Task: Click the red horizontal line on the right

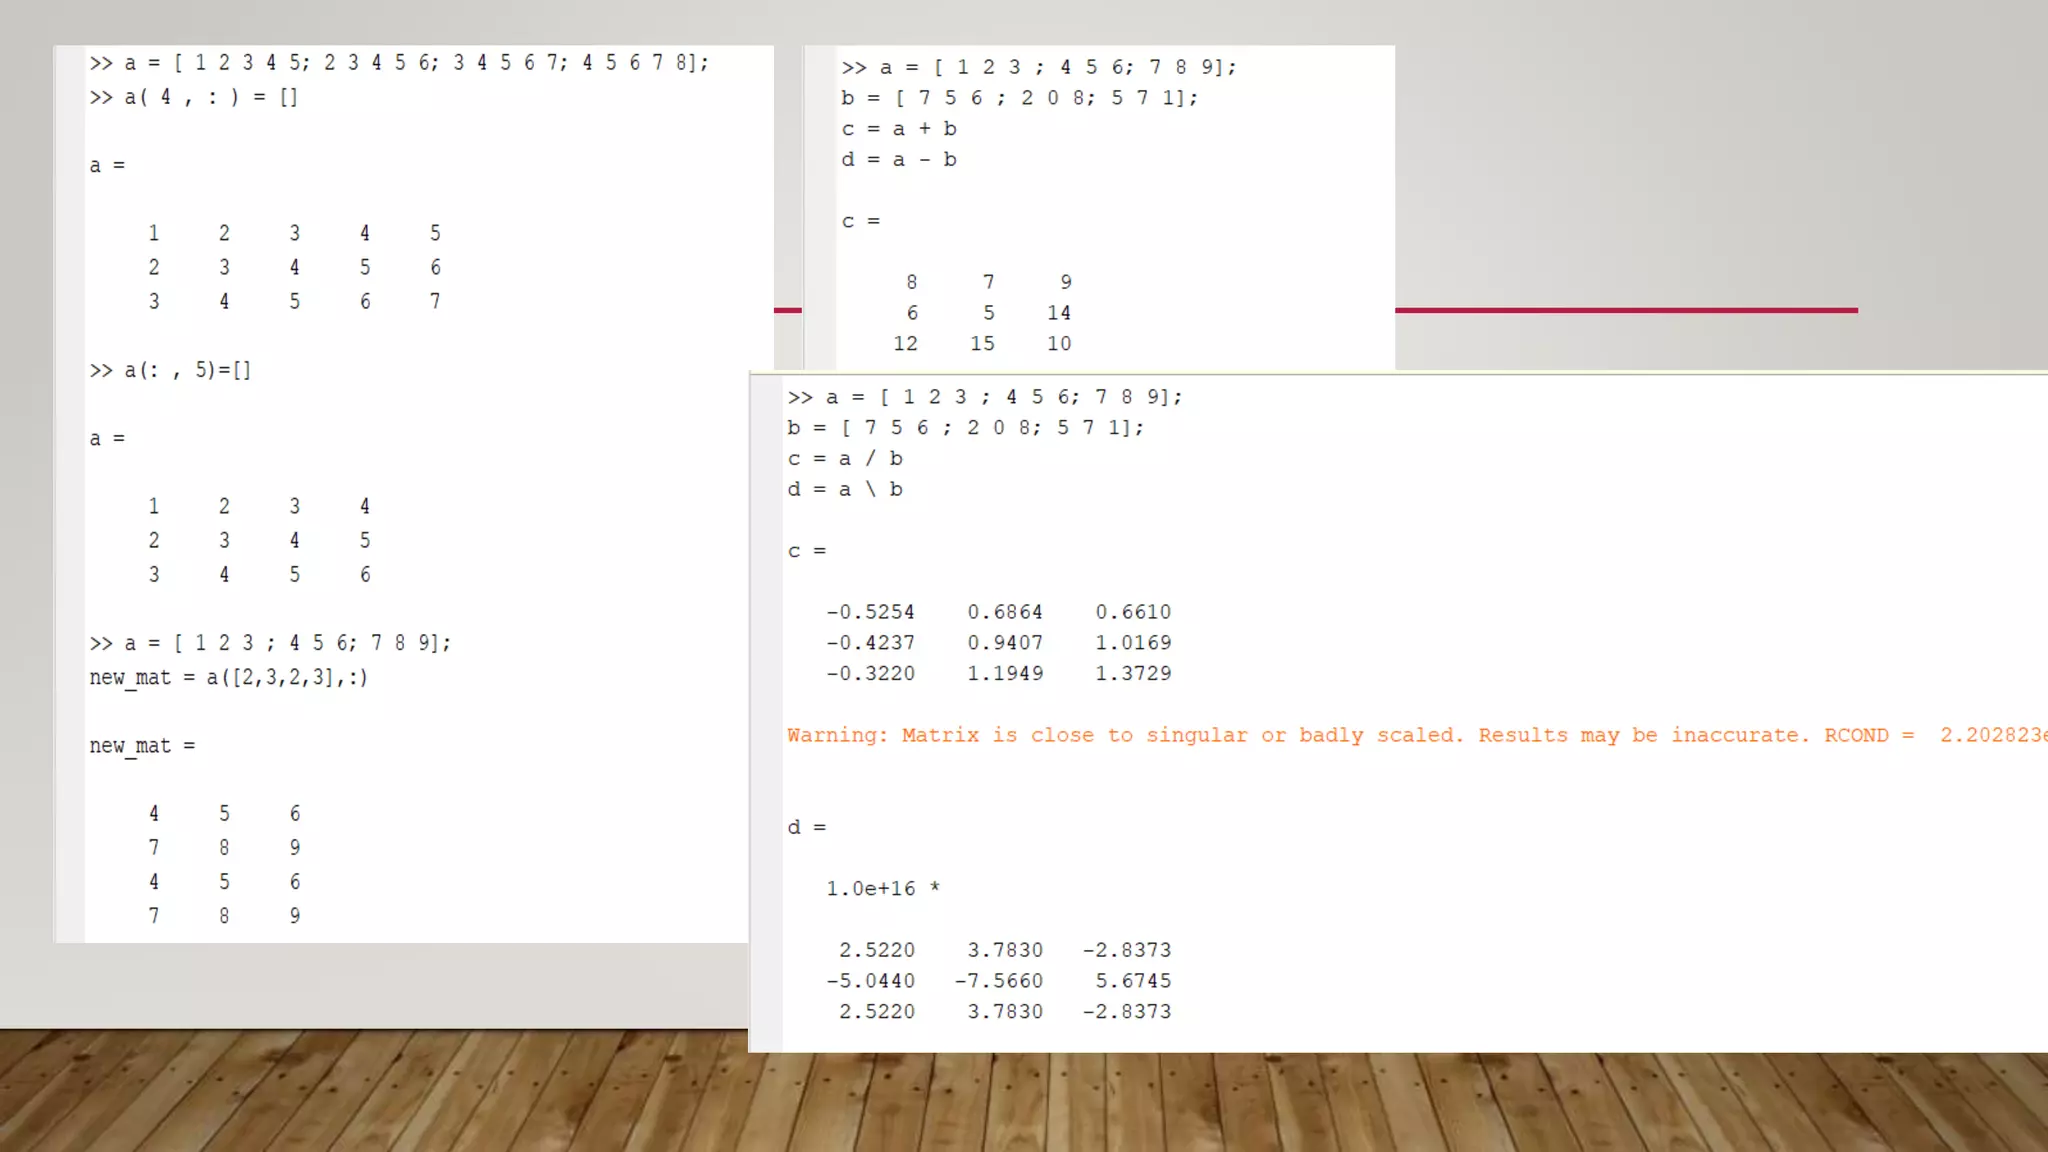Action: (x=1625, y=310)
